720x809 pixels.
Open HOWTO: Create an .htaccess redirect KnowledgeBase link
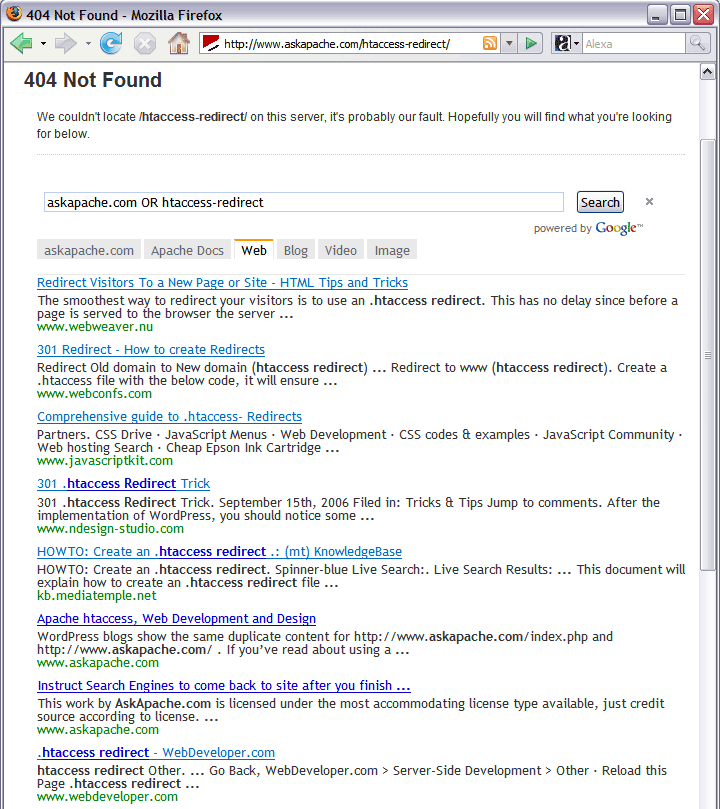click(219, 552)
